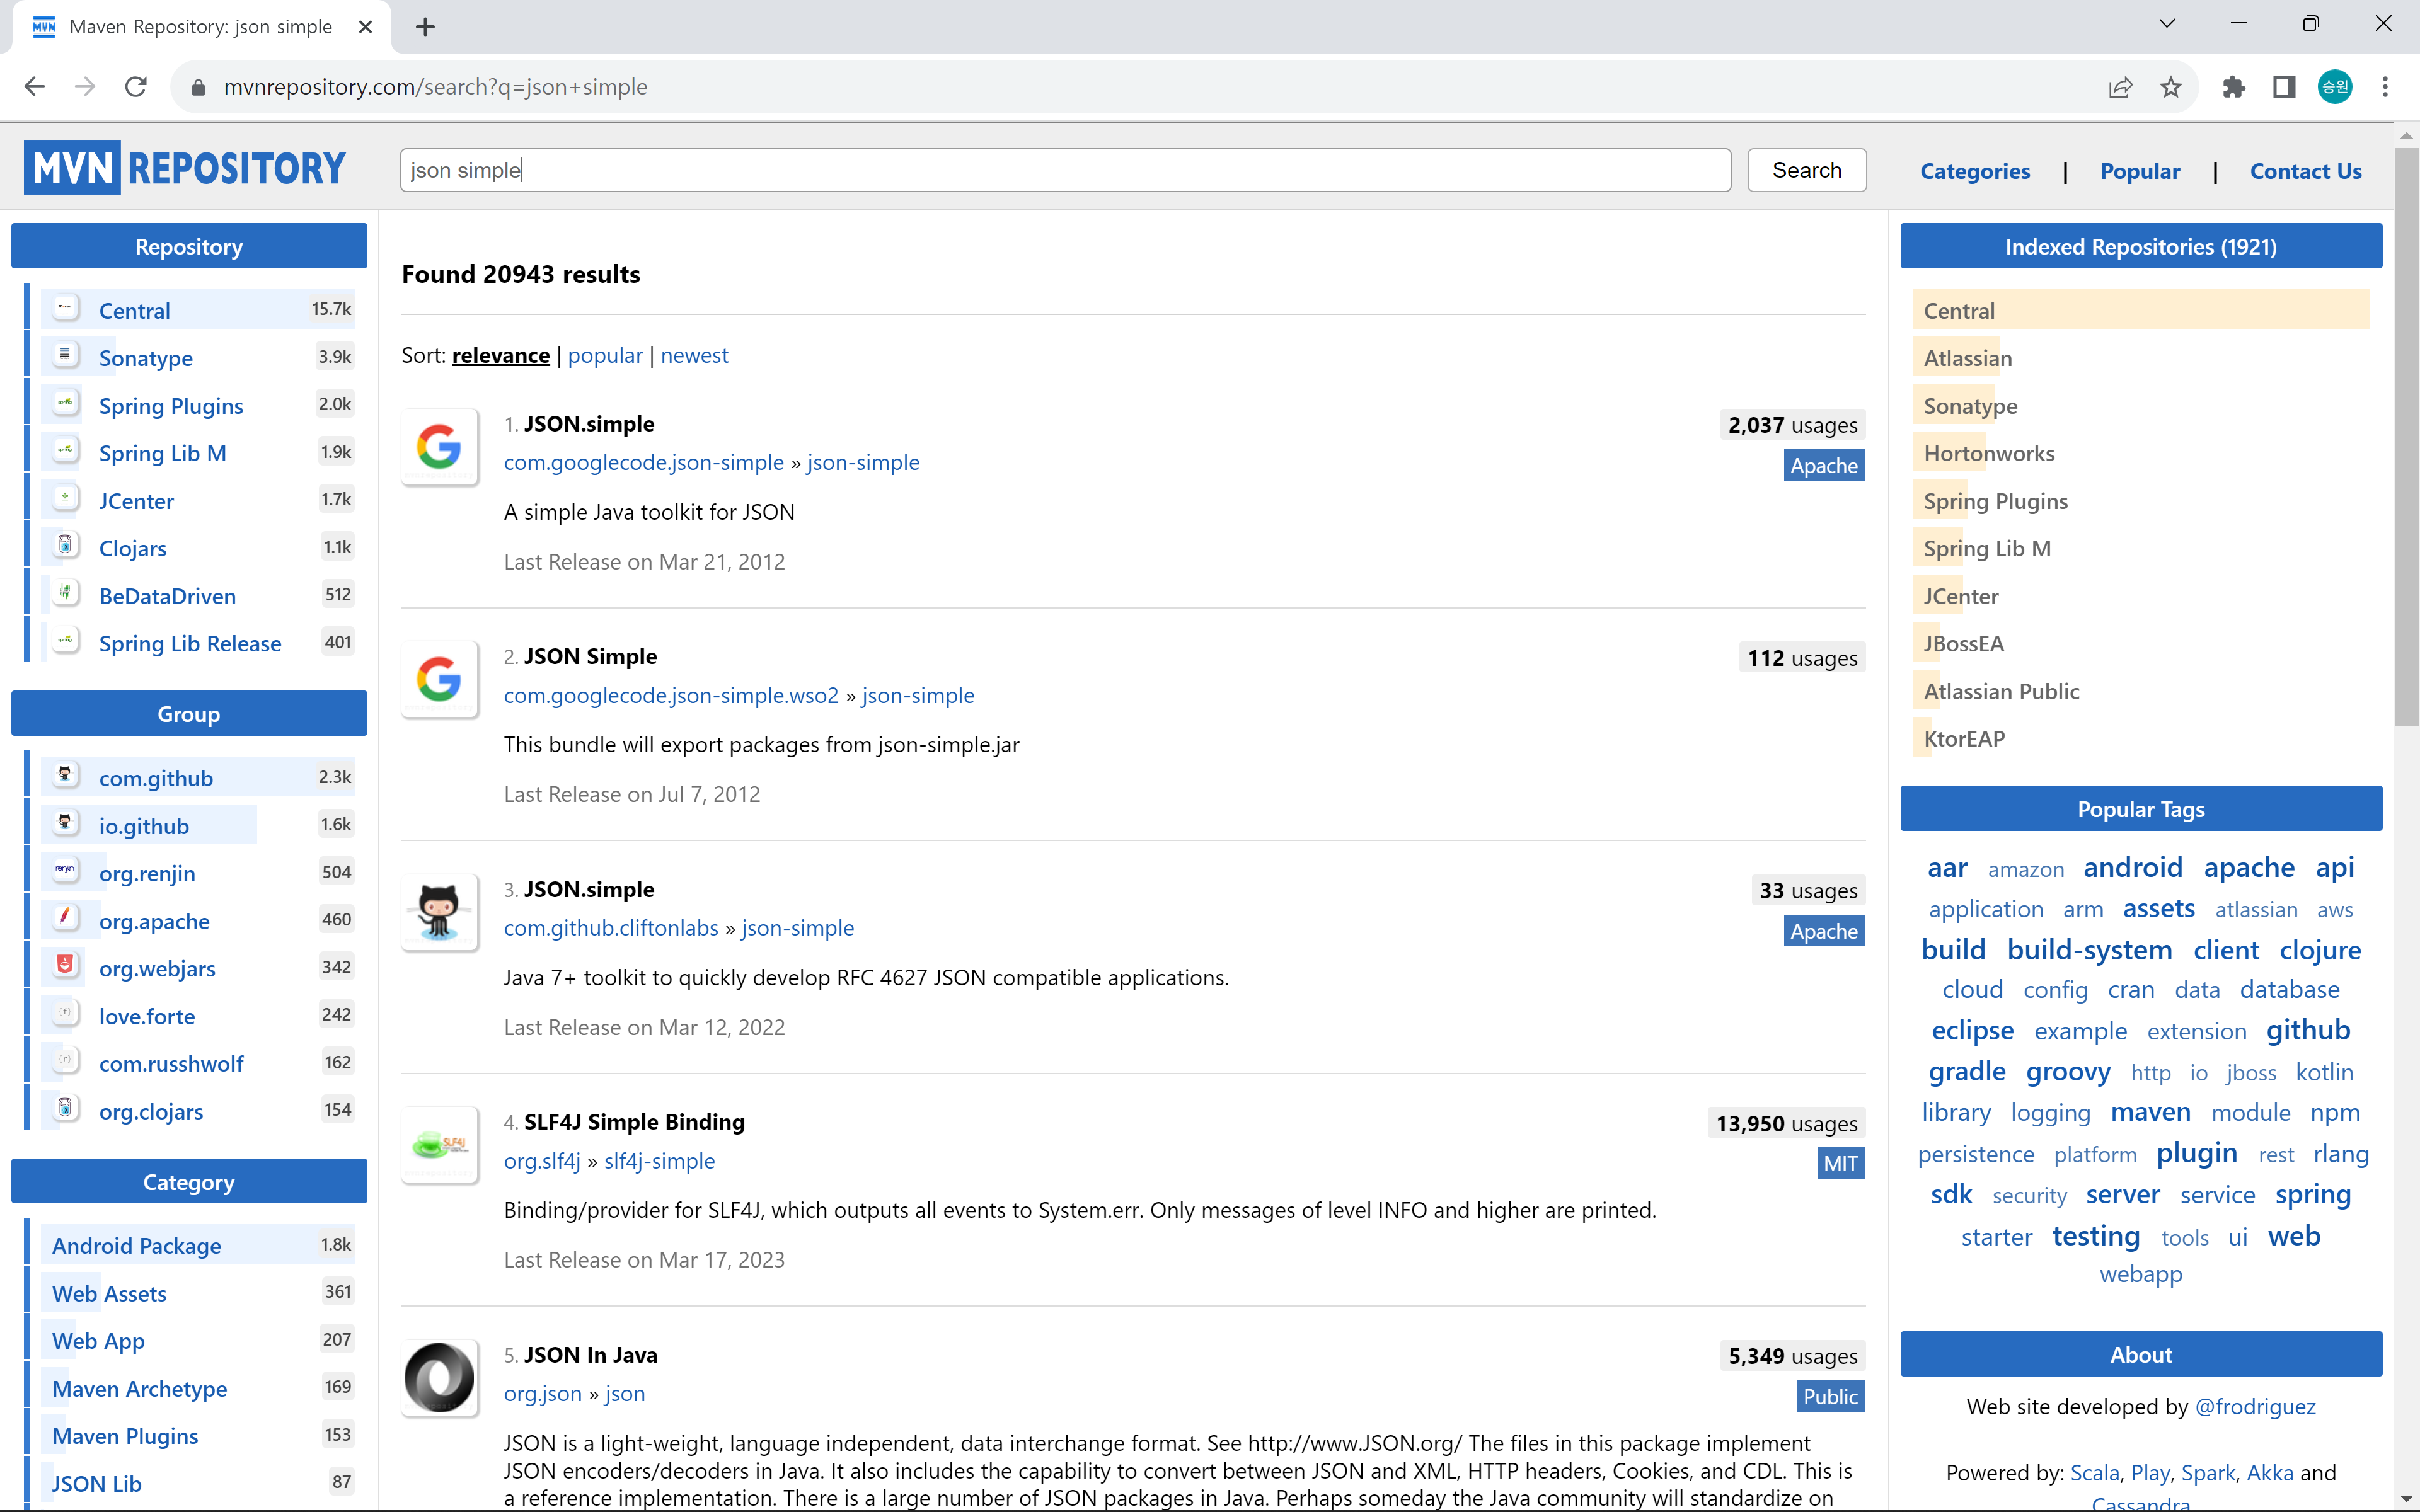Click the share page icon in address bar
This screenshot has width=2420, height=1512.
(2120, 87)
